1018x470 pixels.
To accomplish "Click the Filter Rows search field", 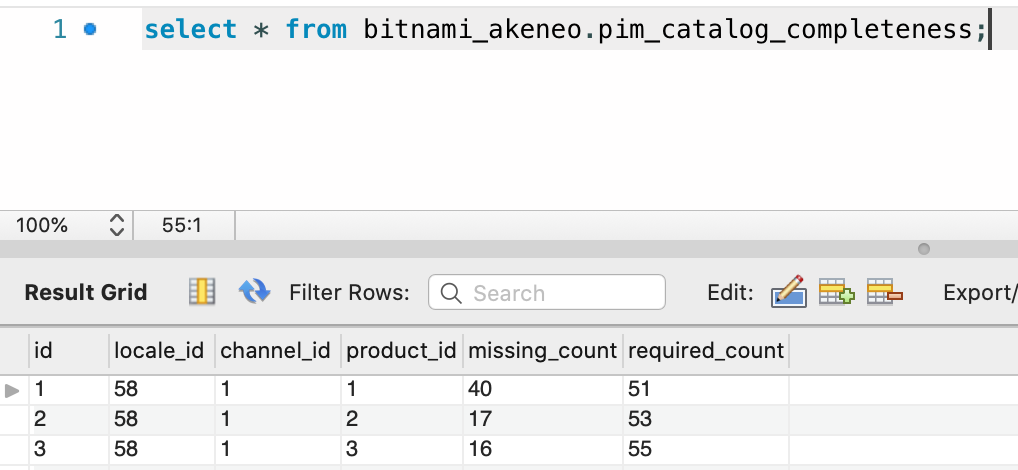I will point(547,292).
